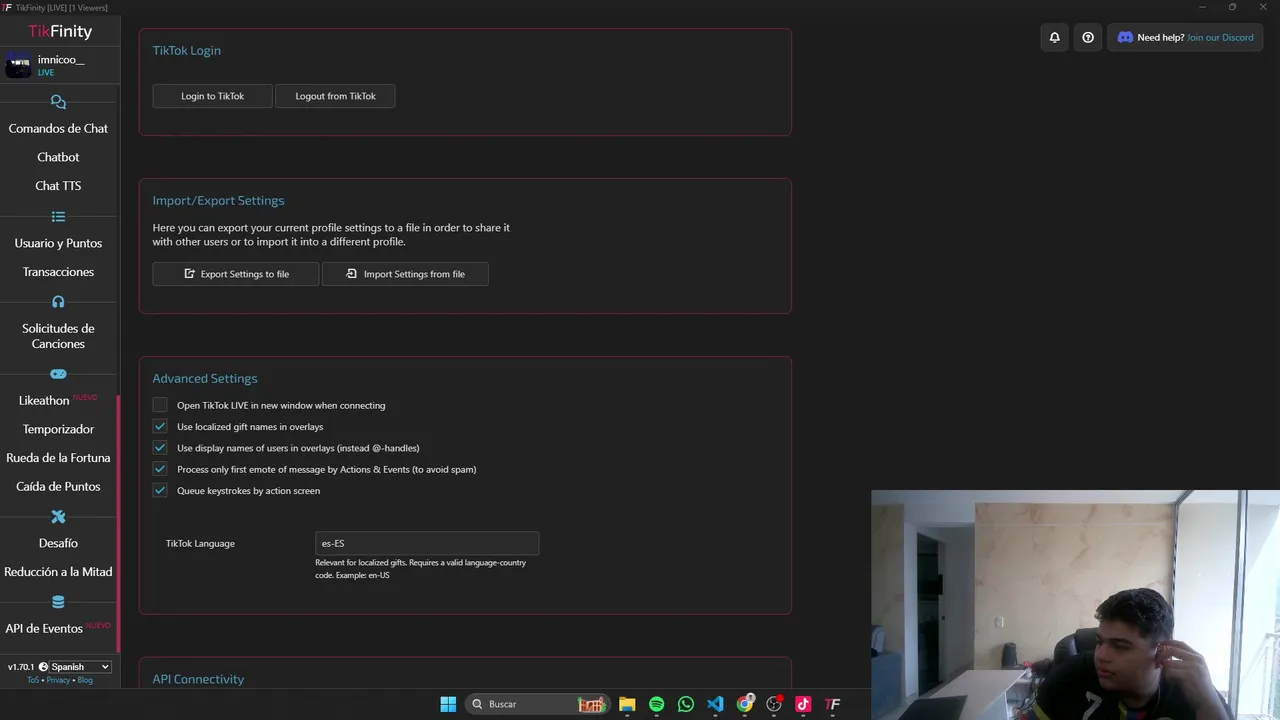The height and width of the screenshot is (720, 1280).
Task: Open Solicitudes de Canciones section
Action: coord(58,336)
